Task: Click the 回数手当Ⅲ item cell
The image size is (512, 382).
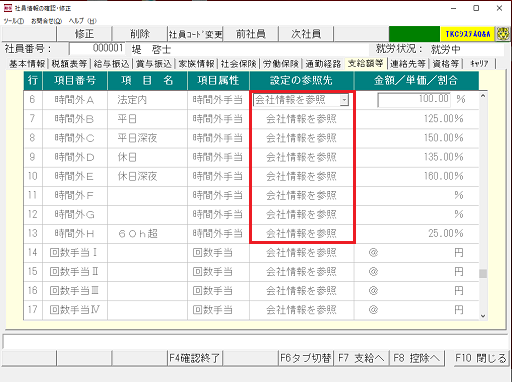Action: (75, 291)
